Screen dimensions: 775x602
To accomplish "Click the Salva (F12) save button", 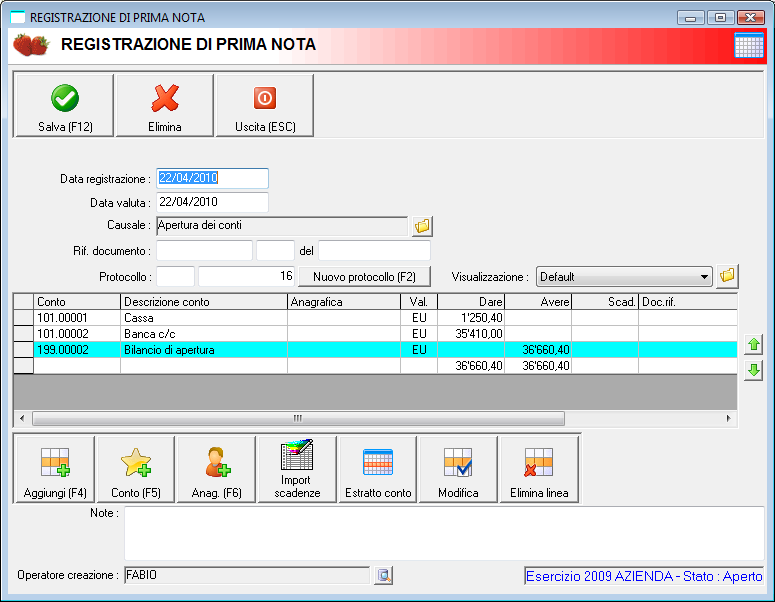I will pos(65,106).
